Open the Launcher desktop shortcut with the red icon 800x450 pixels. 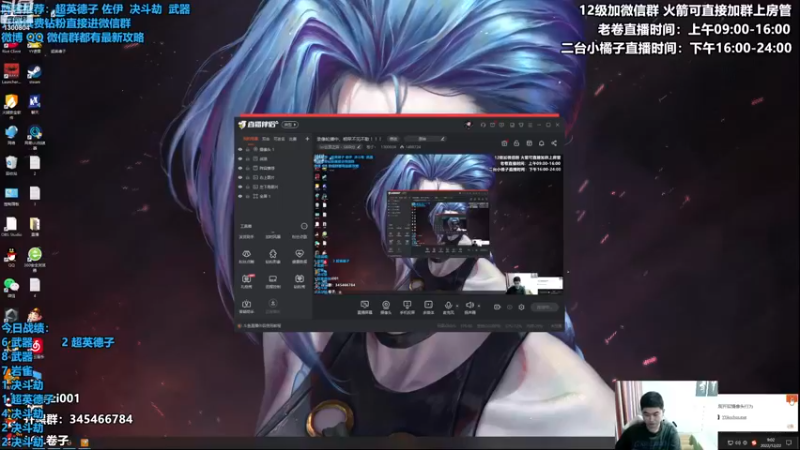(x=11, y=74)
